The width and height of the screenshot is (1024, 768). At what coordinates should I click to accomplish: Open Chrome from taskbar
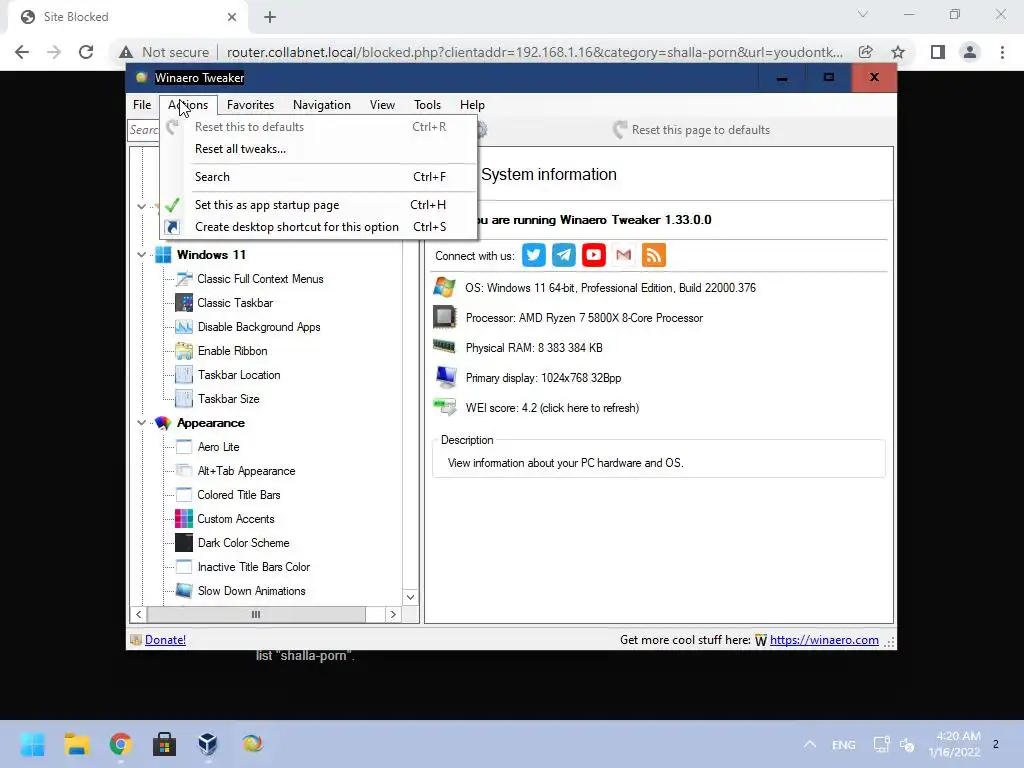coord(121,744)
